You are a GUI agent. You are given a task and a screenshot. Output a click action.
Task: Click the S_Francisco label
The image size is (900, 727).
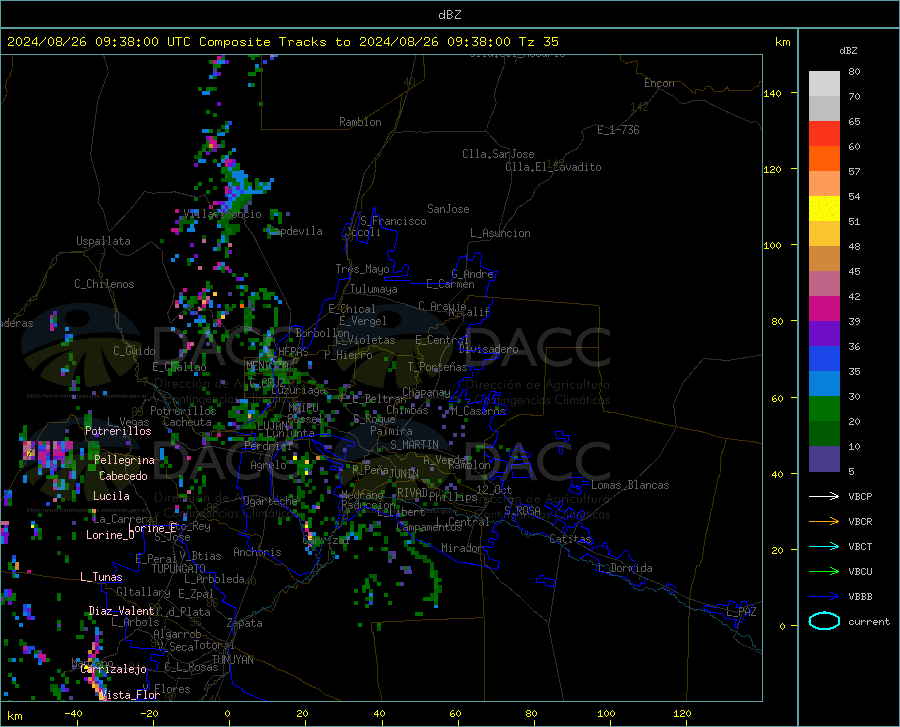pyautogui.click(x=393, y=221)
